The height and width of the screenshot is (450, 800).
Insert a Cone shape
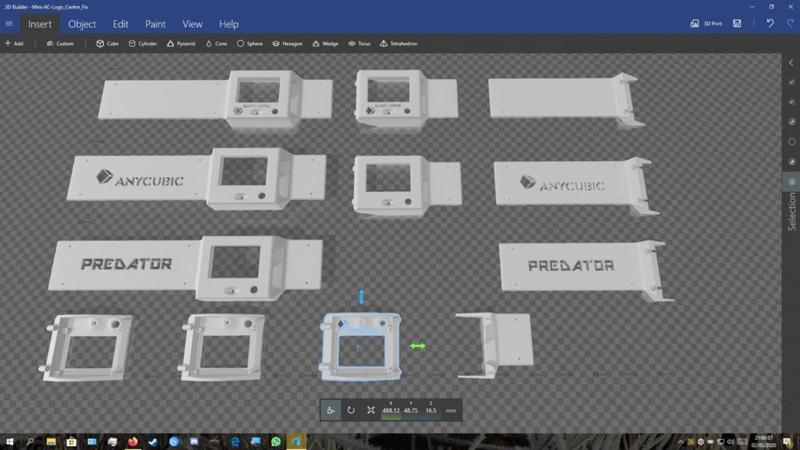click(x=216, y=44)
